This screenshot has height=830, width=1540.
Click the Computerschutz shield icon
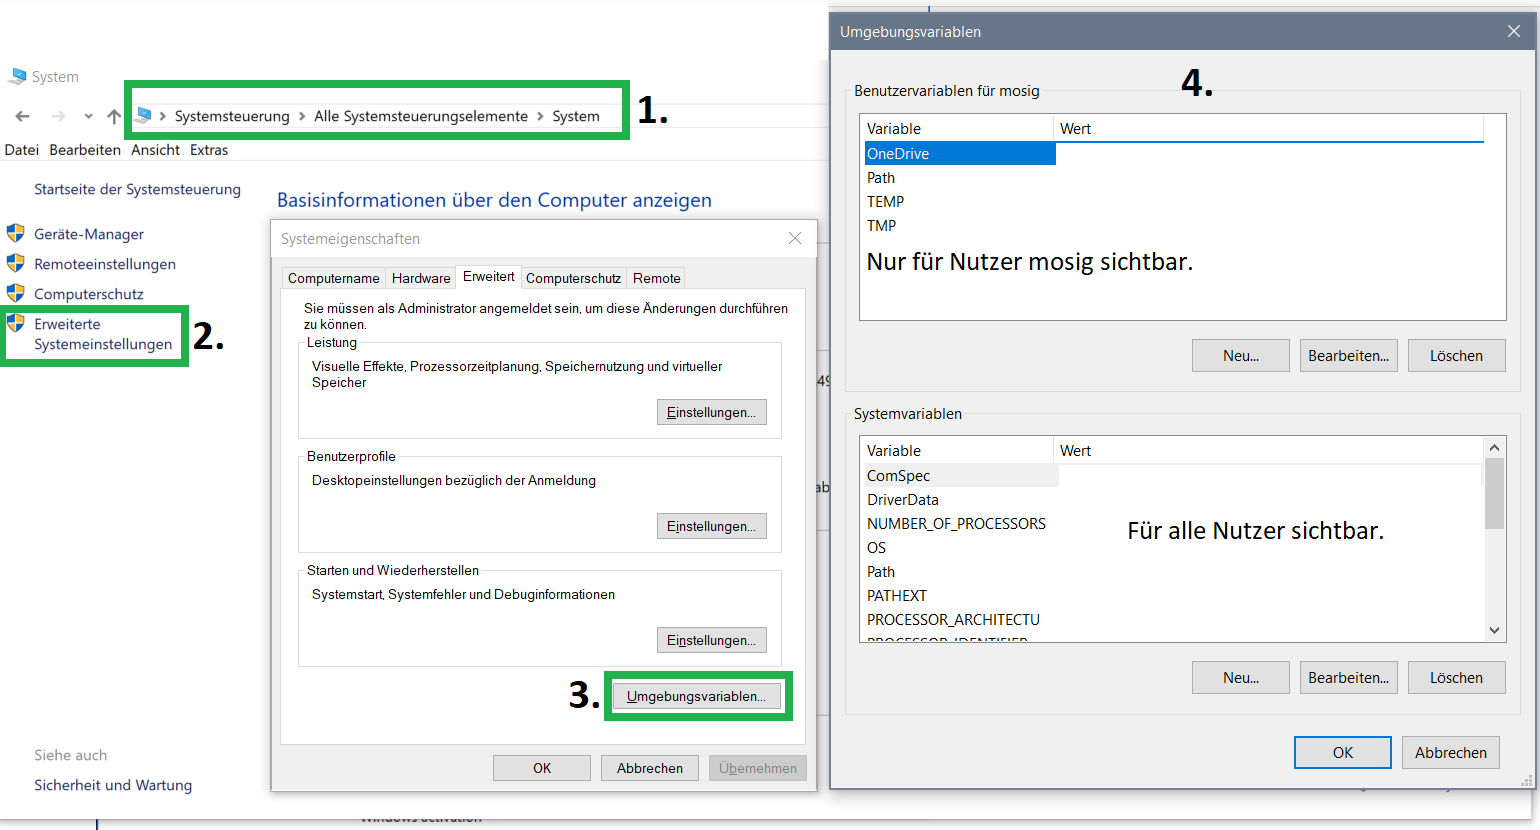tap(15, 294)
